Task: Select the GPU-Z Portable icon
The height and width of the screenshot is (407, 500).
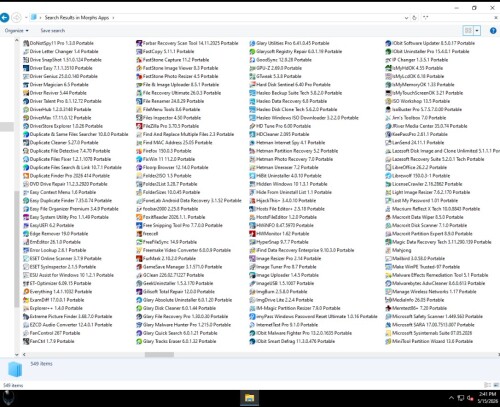Action: [252, 68]
